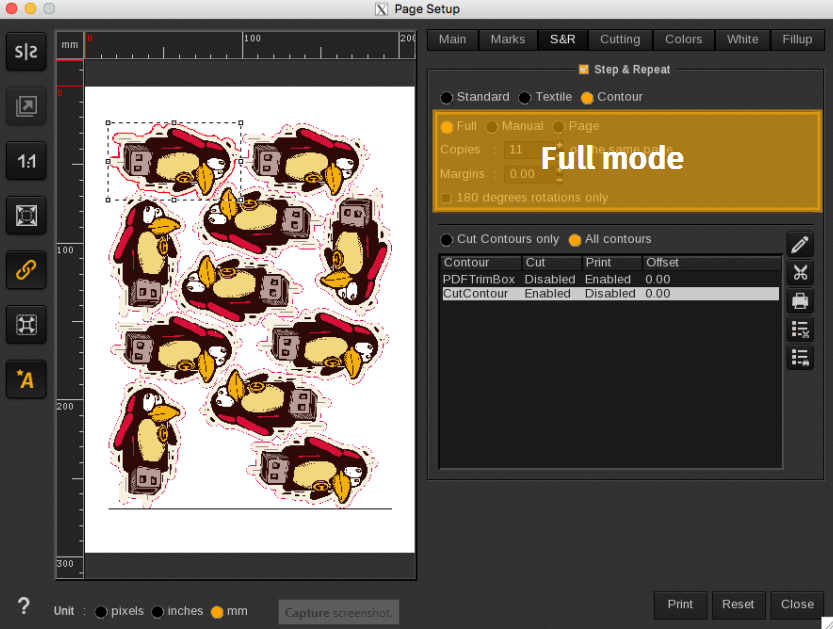Click the orange chain link icon
The height and width of the screenshot is (629, 833).
[26, 268]
